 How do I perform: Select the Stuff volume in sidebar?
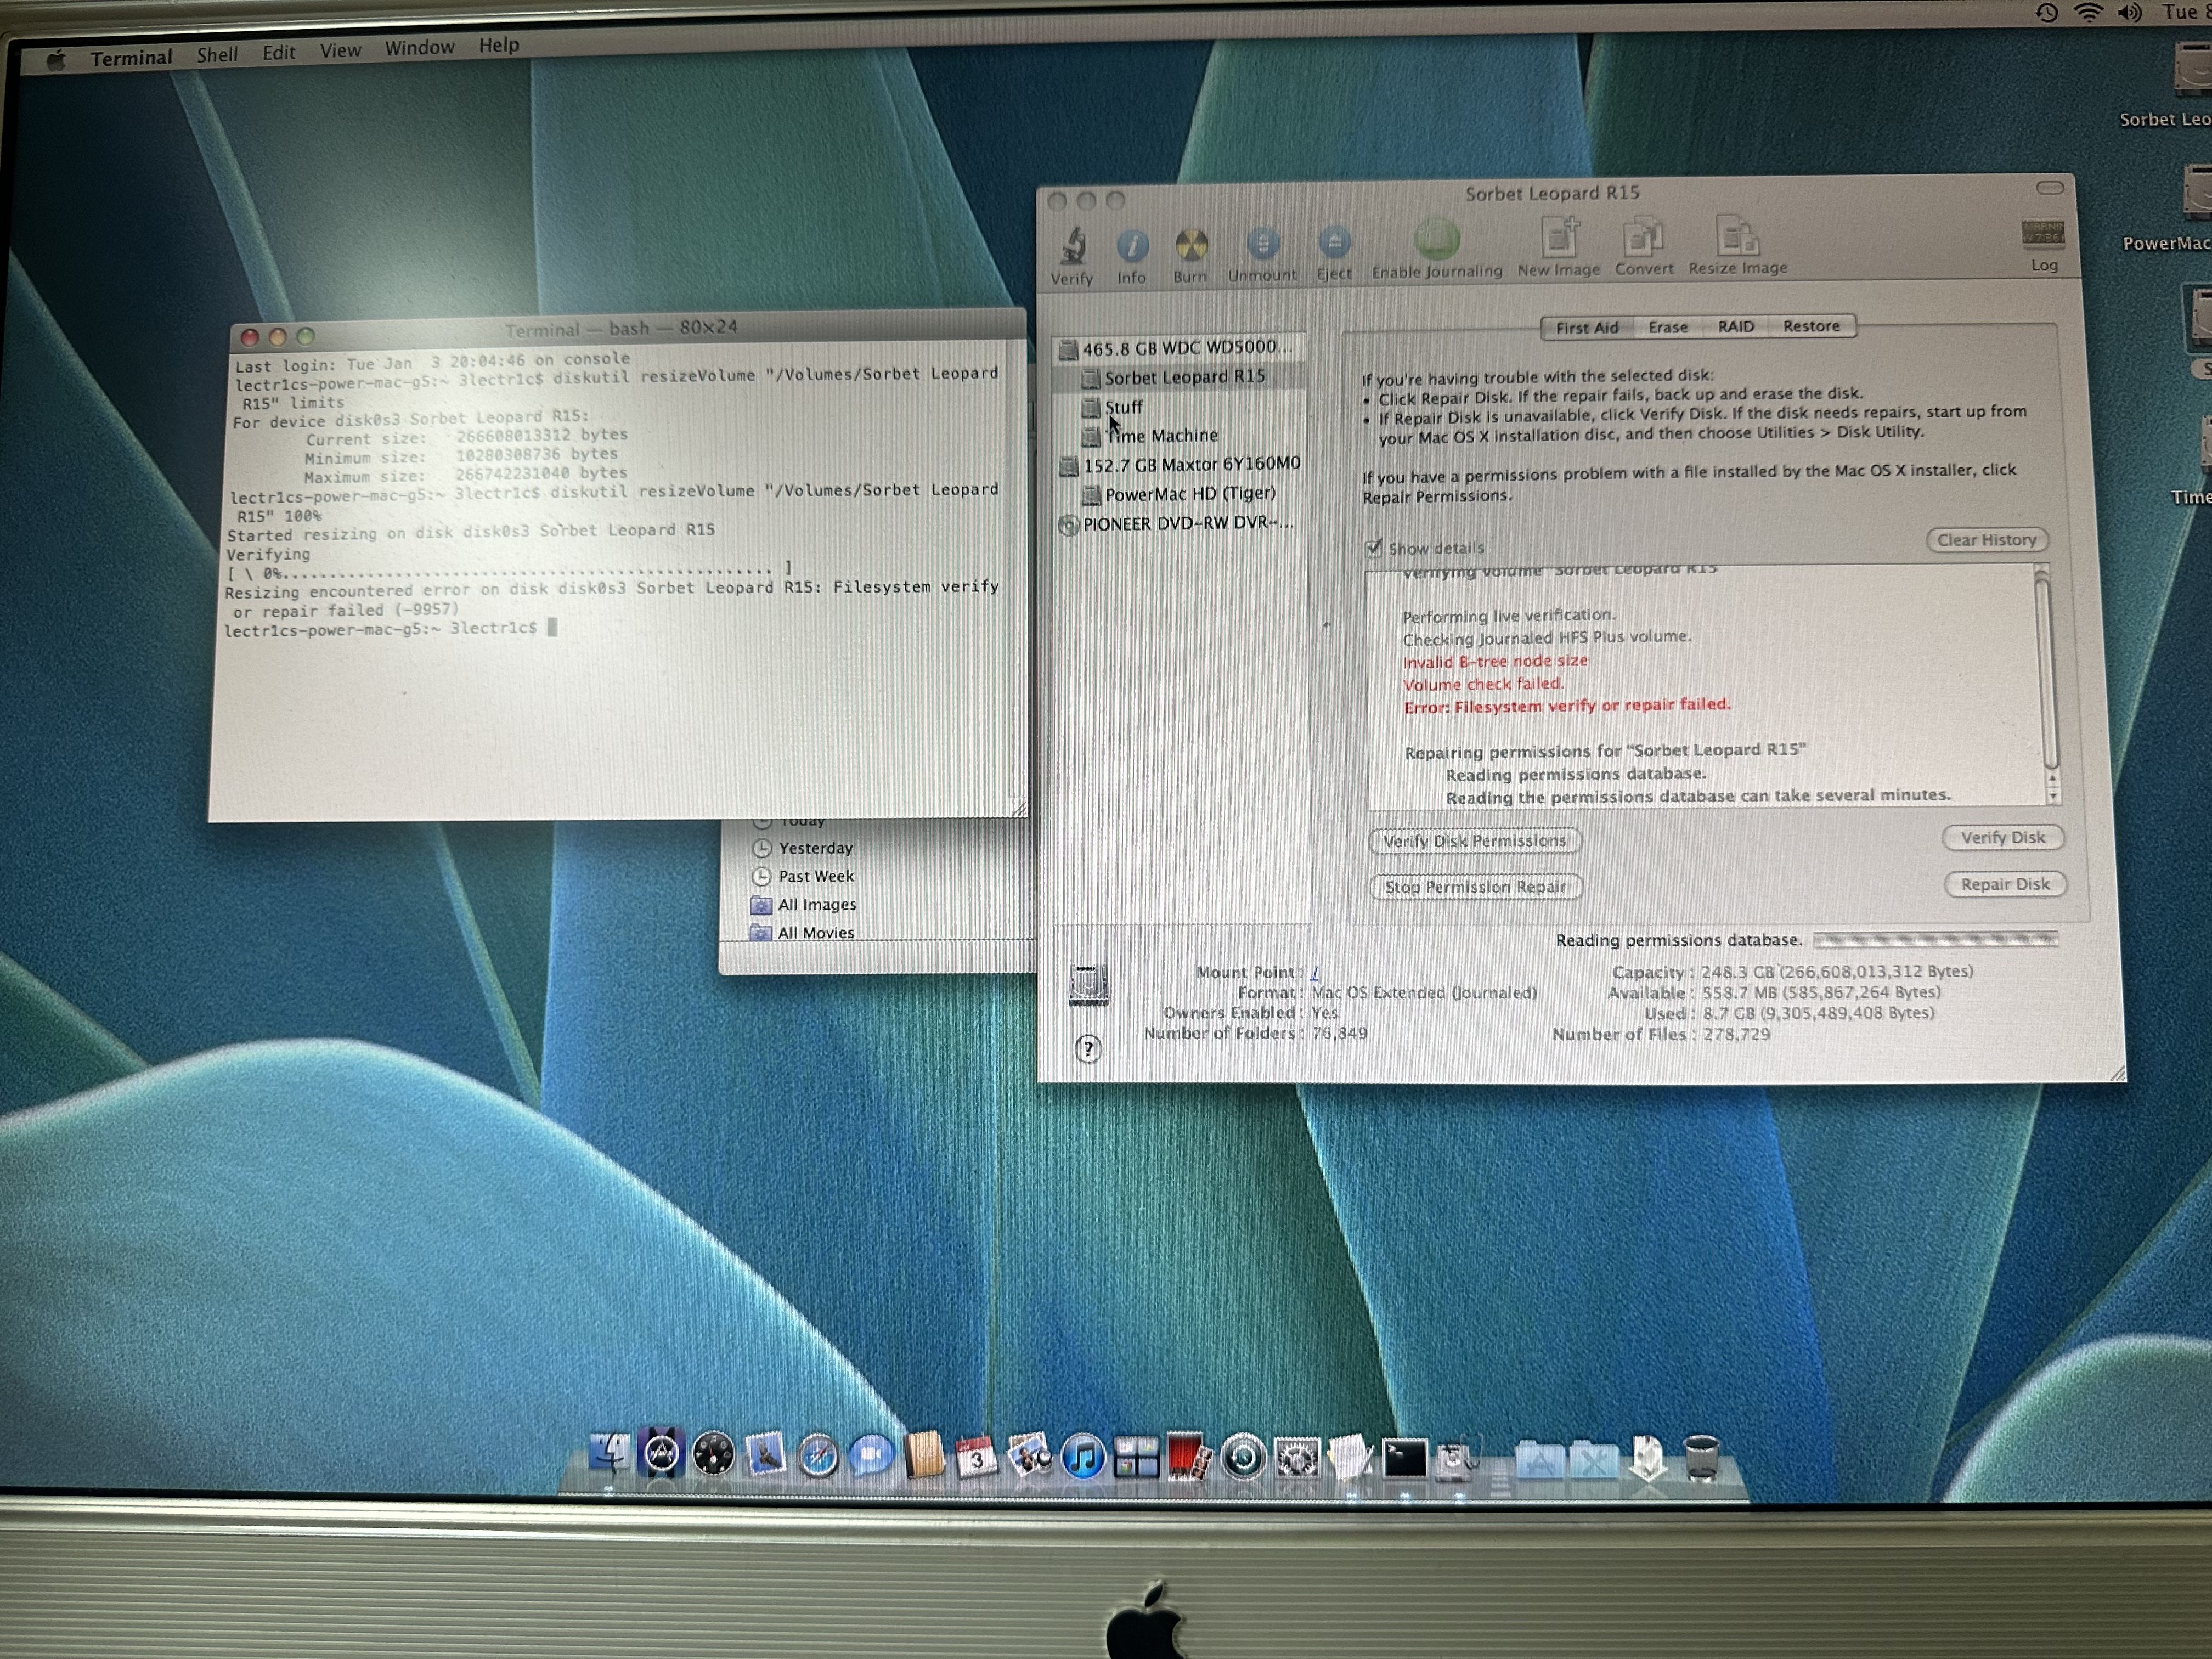(x=1123, y=407)
